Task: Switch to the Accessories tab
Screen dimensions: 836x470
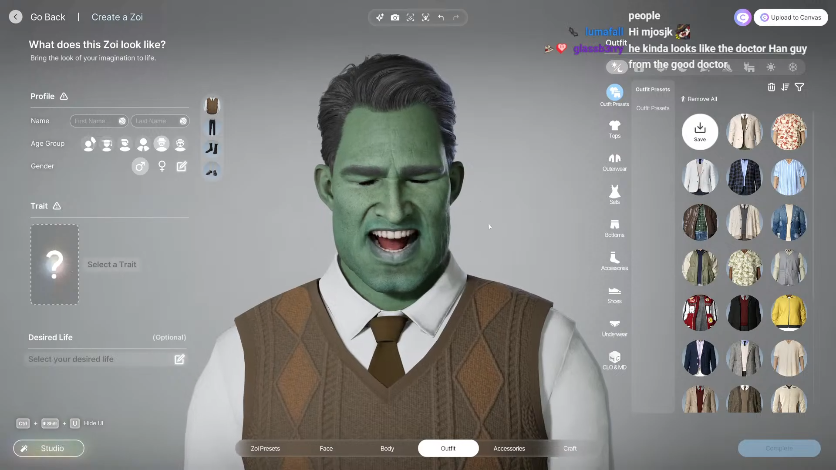Action: 509,448
